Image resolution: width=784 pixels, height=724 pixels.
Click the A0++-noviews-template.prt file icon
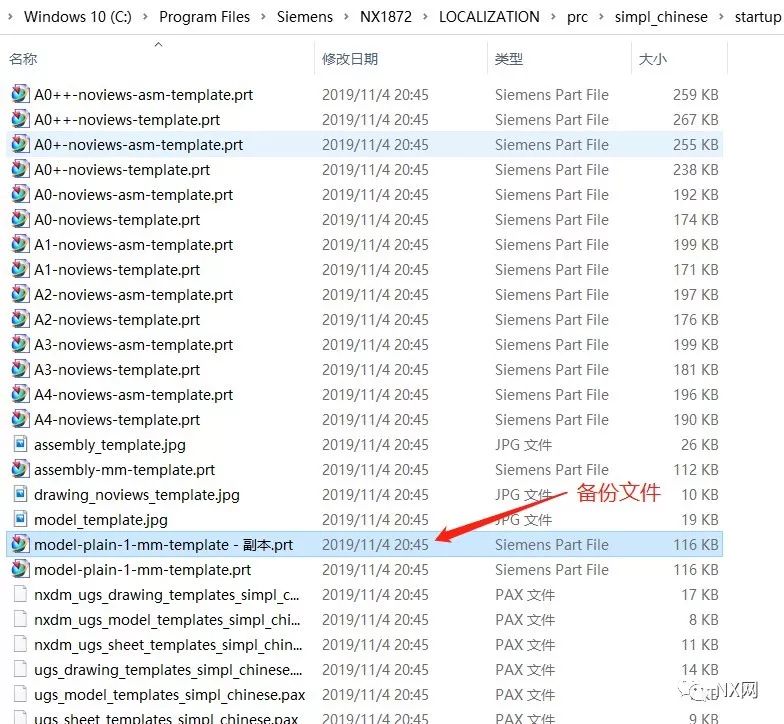(20, 119)
